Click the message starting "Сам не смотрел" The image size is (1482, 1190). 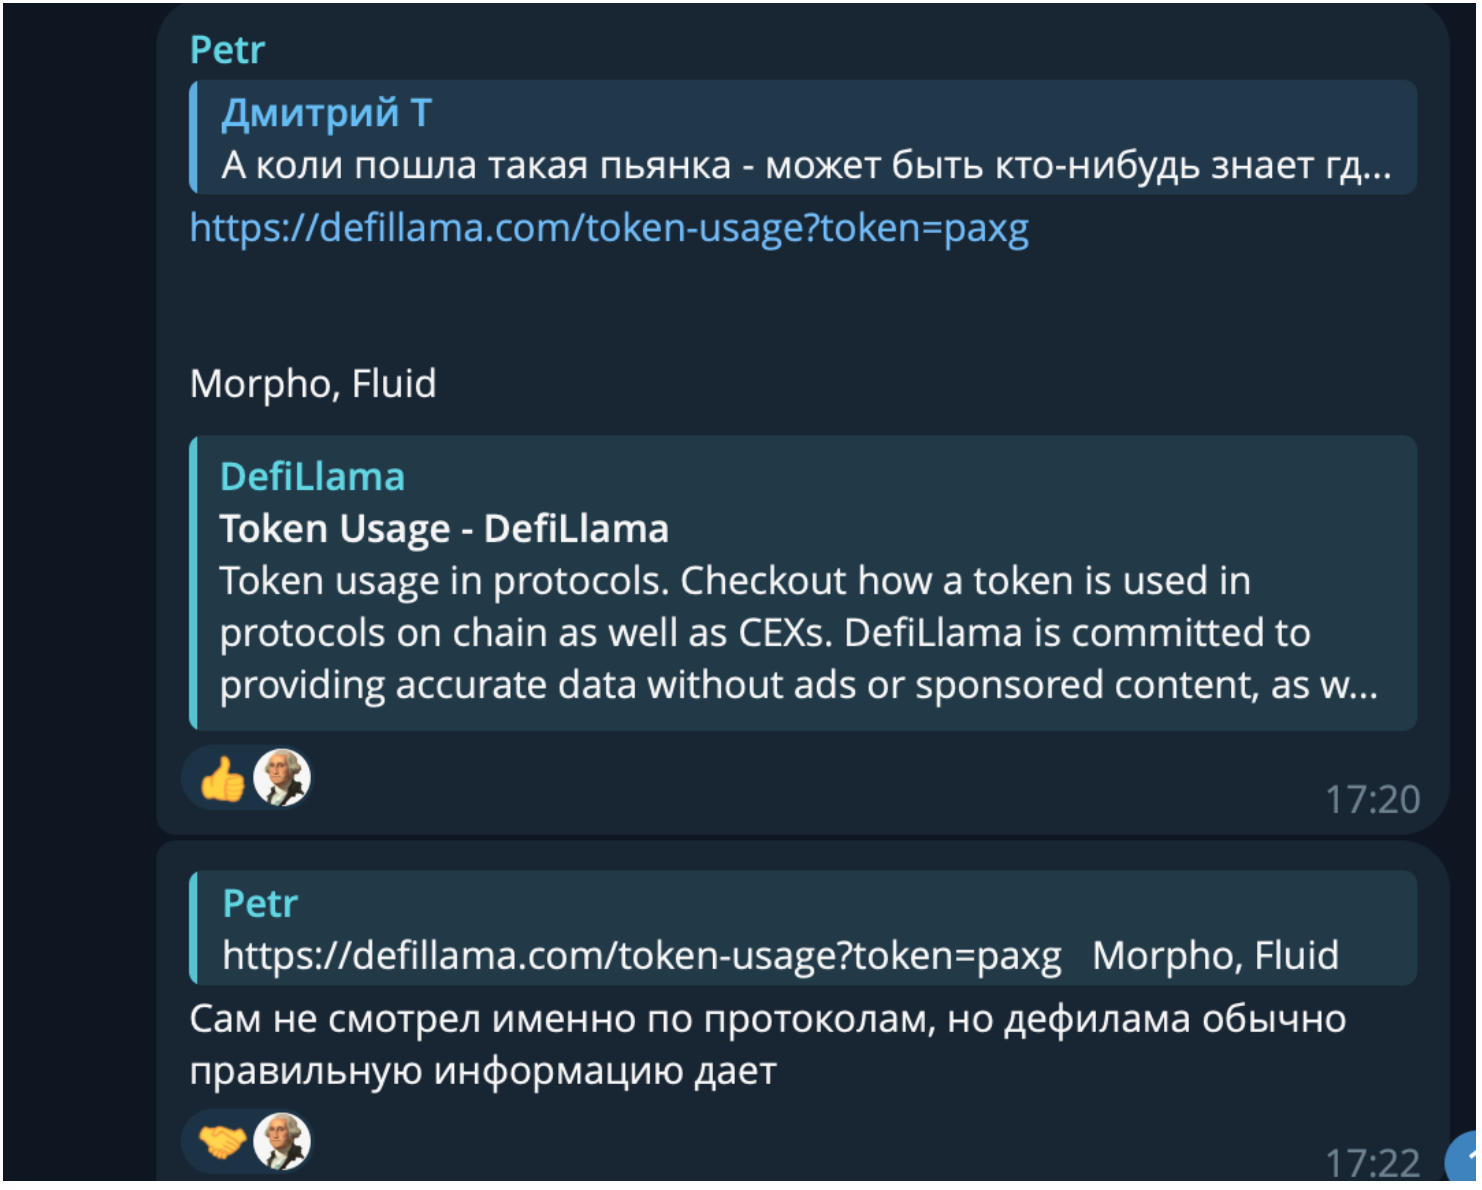(767, 1019)
